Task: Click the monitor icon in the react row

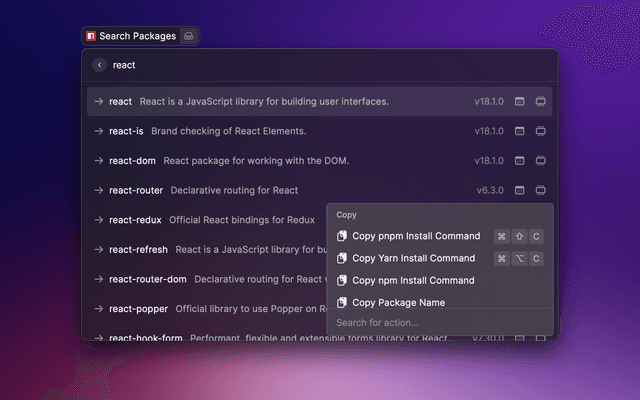Action: (540, 102)
